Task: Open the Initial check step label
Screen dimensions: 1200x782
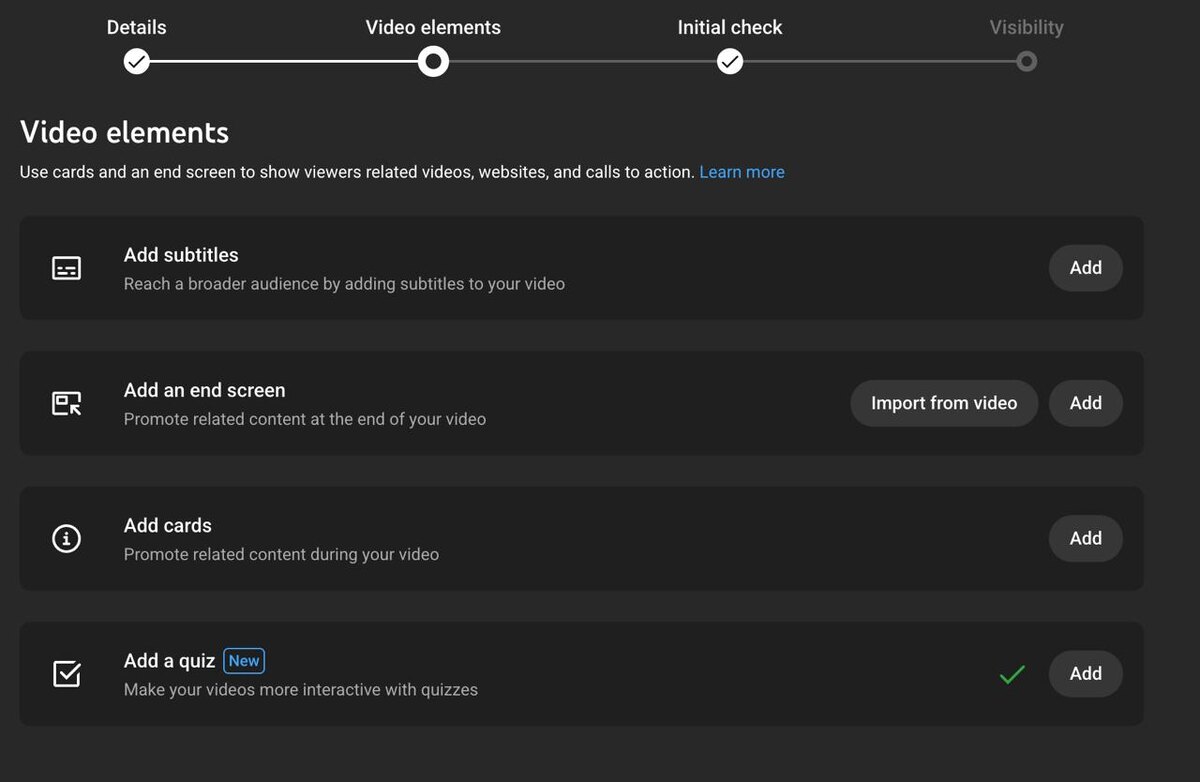Action: (730, 27)
